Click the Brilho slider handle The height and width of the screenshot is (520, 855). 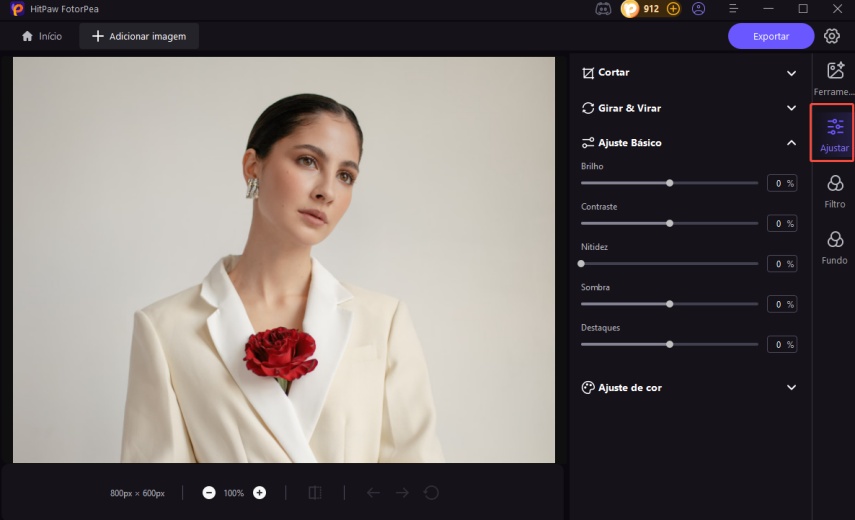pyautogui.click(x=670, y=183)
